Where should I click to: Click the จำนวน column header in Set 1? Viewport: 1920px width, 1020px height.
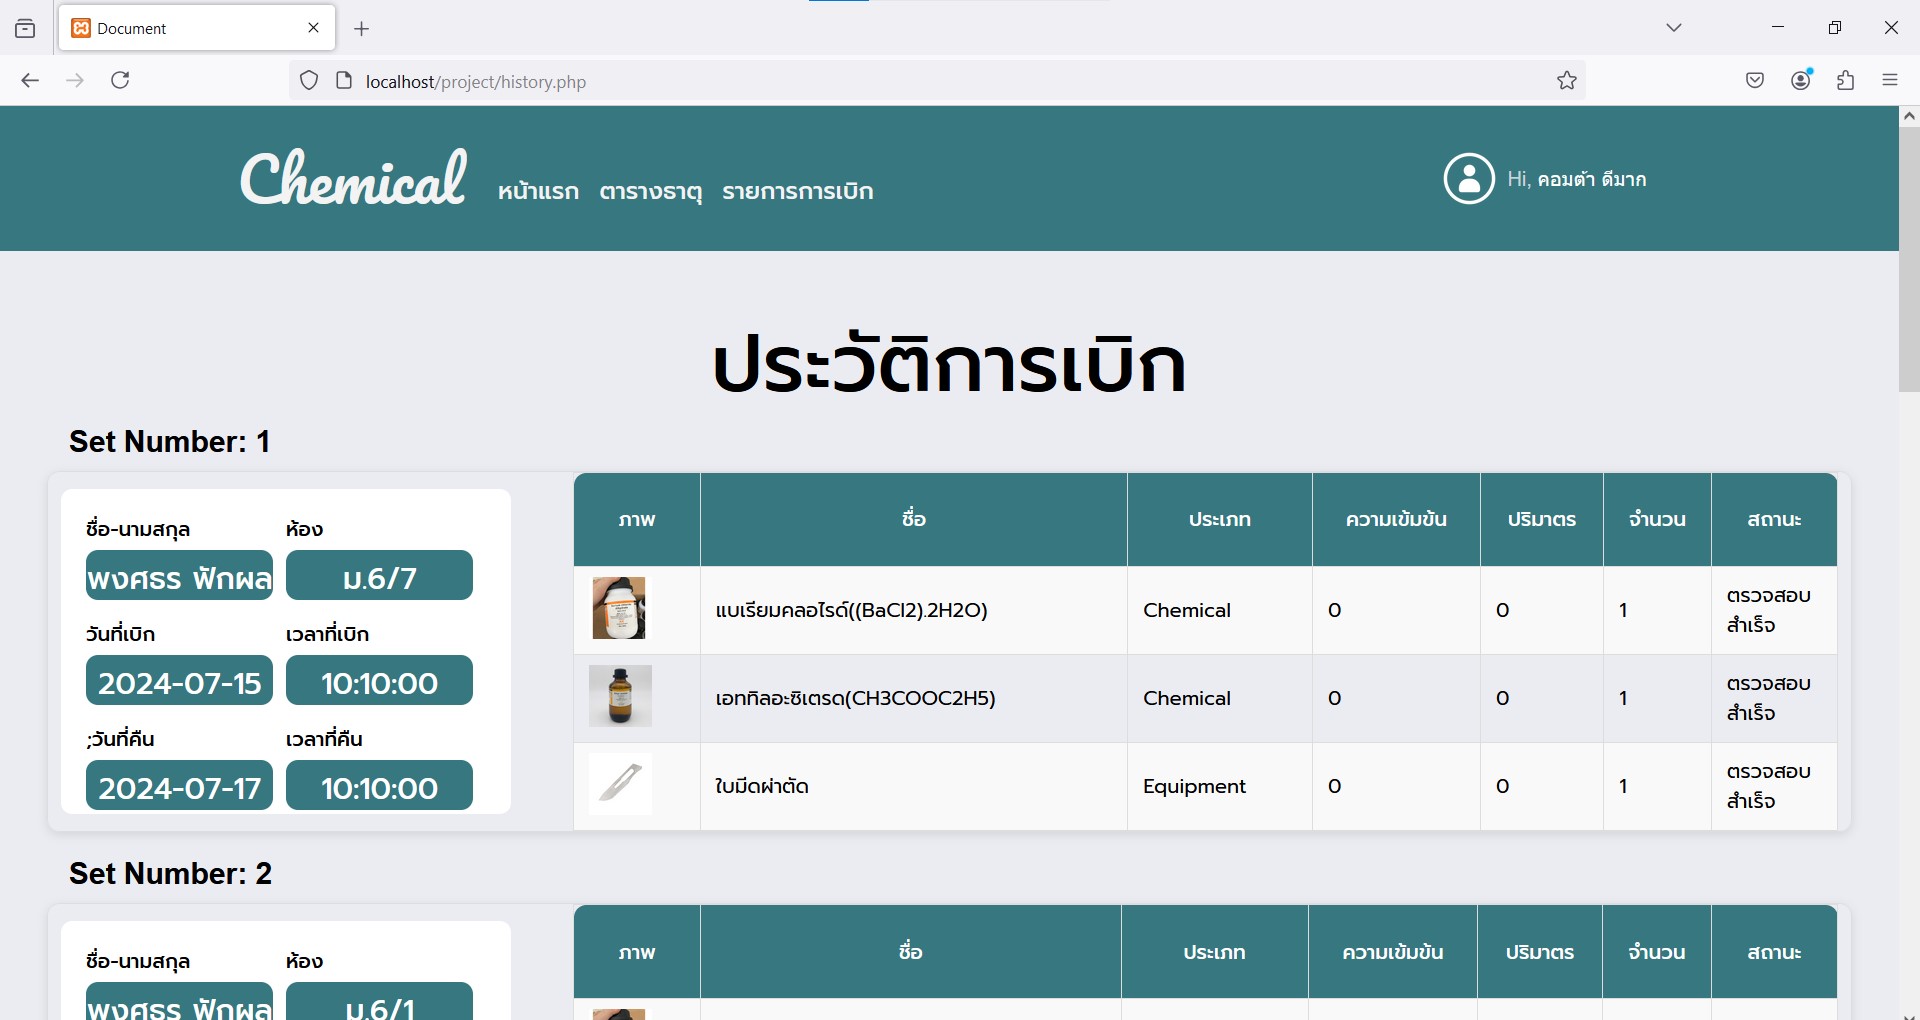tap(1658, 519)
